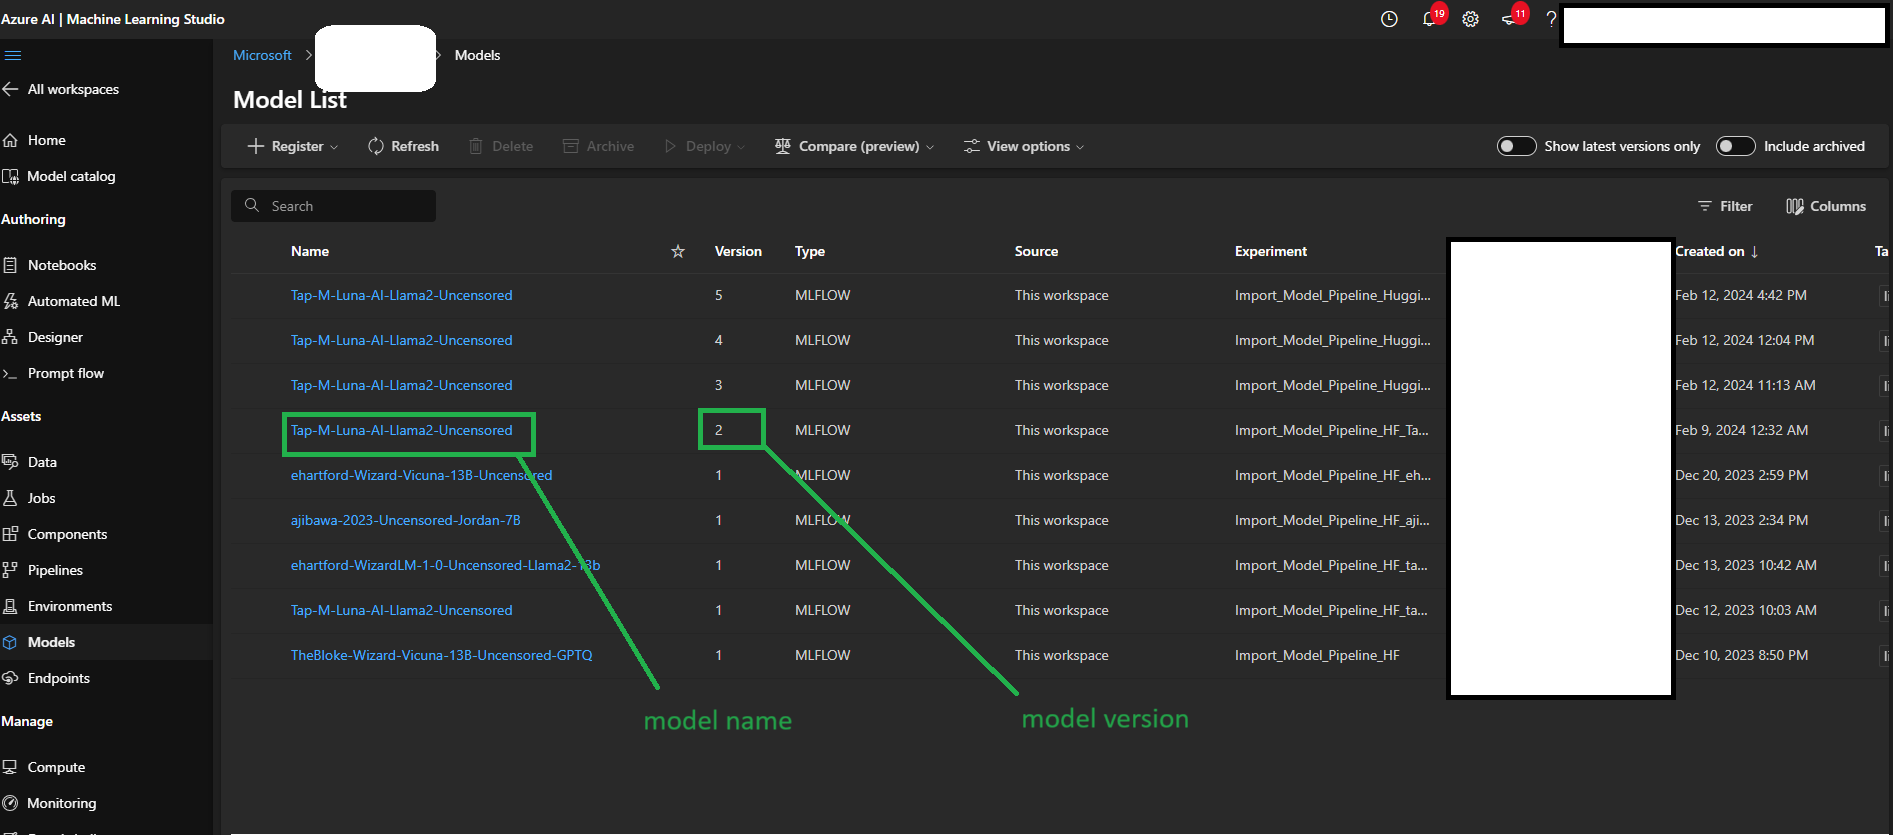Screen dimensions: 1893x835
Task: Open Tap-M-Luna-AI-Llama2-Uncensored version 5
Action: [x=401, y=295]
